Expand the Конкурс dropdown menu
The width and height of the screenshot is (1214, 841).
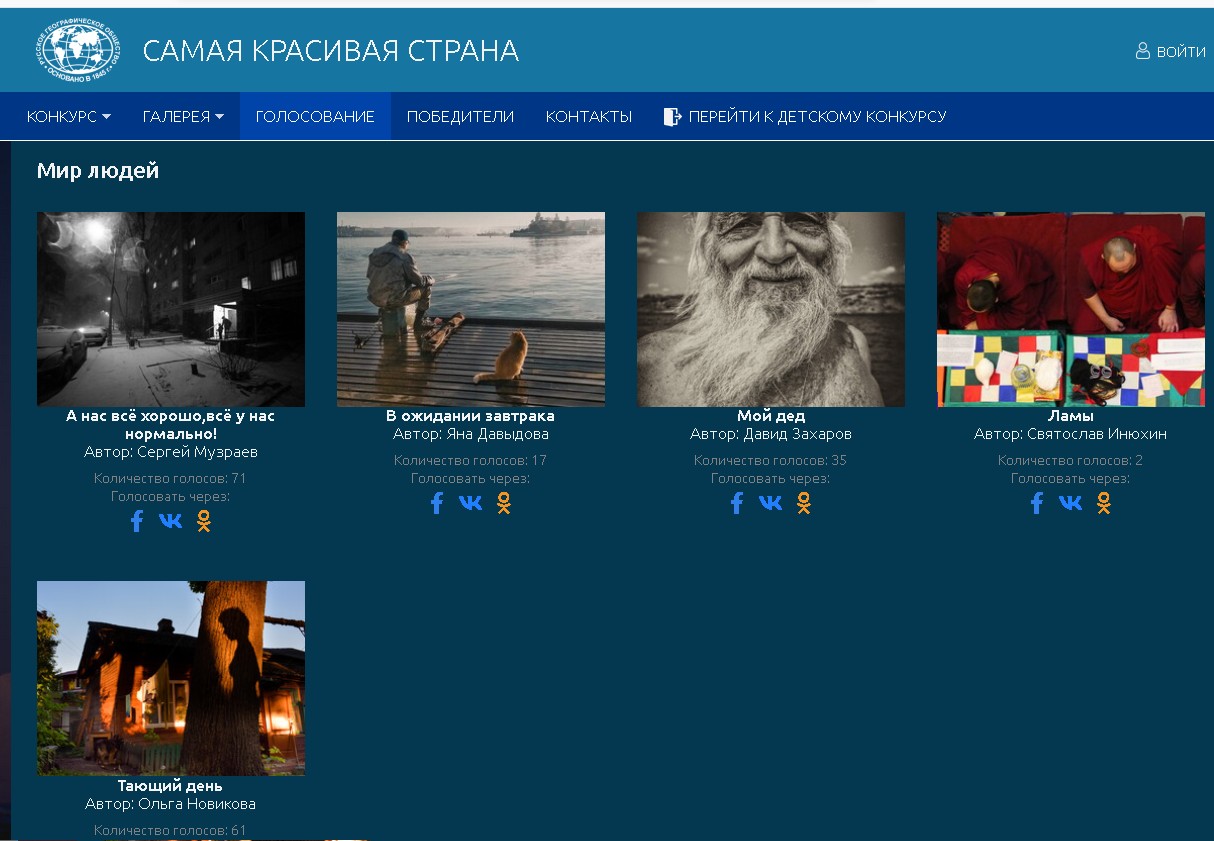pos(68,117)
